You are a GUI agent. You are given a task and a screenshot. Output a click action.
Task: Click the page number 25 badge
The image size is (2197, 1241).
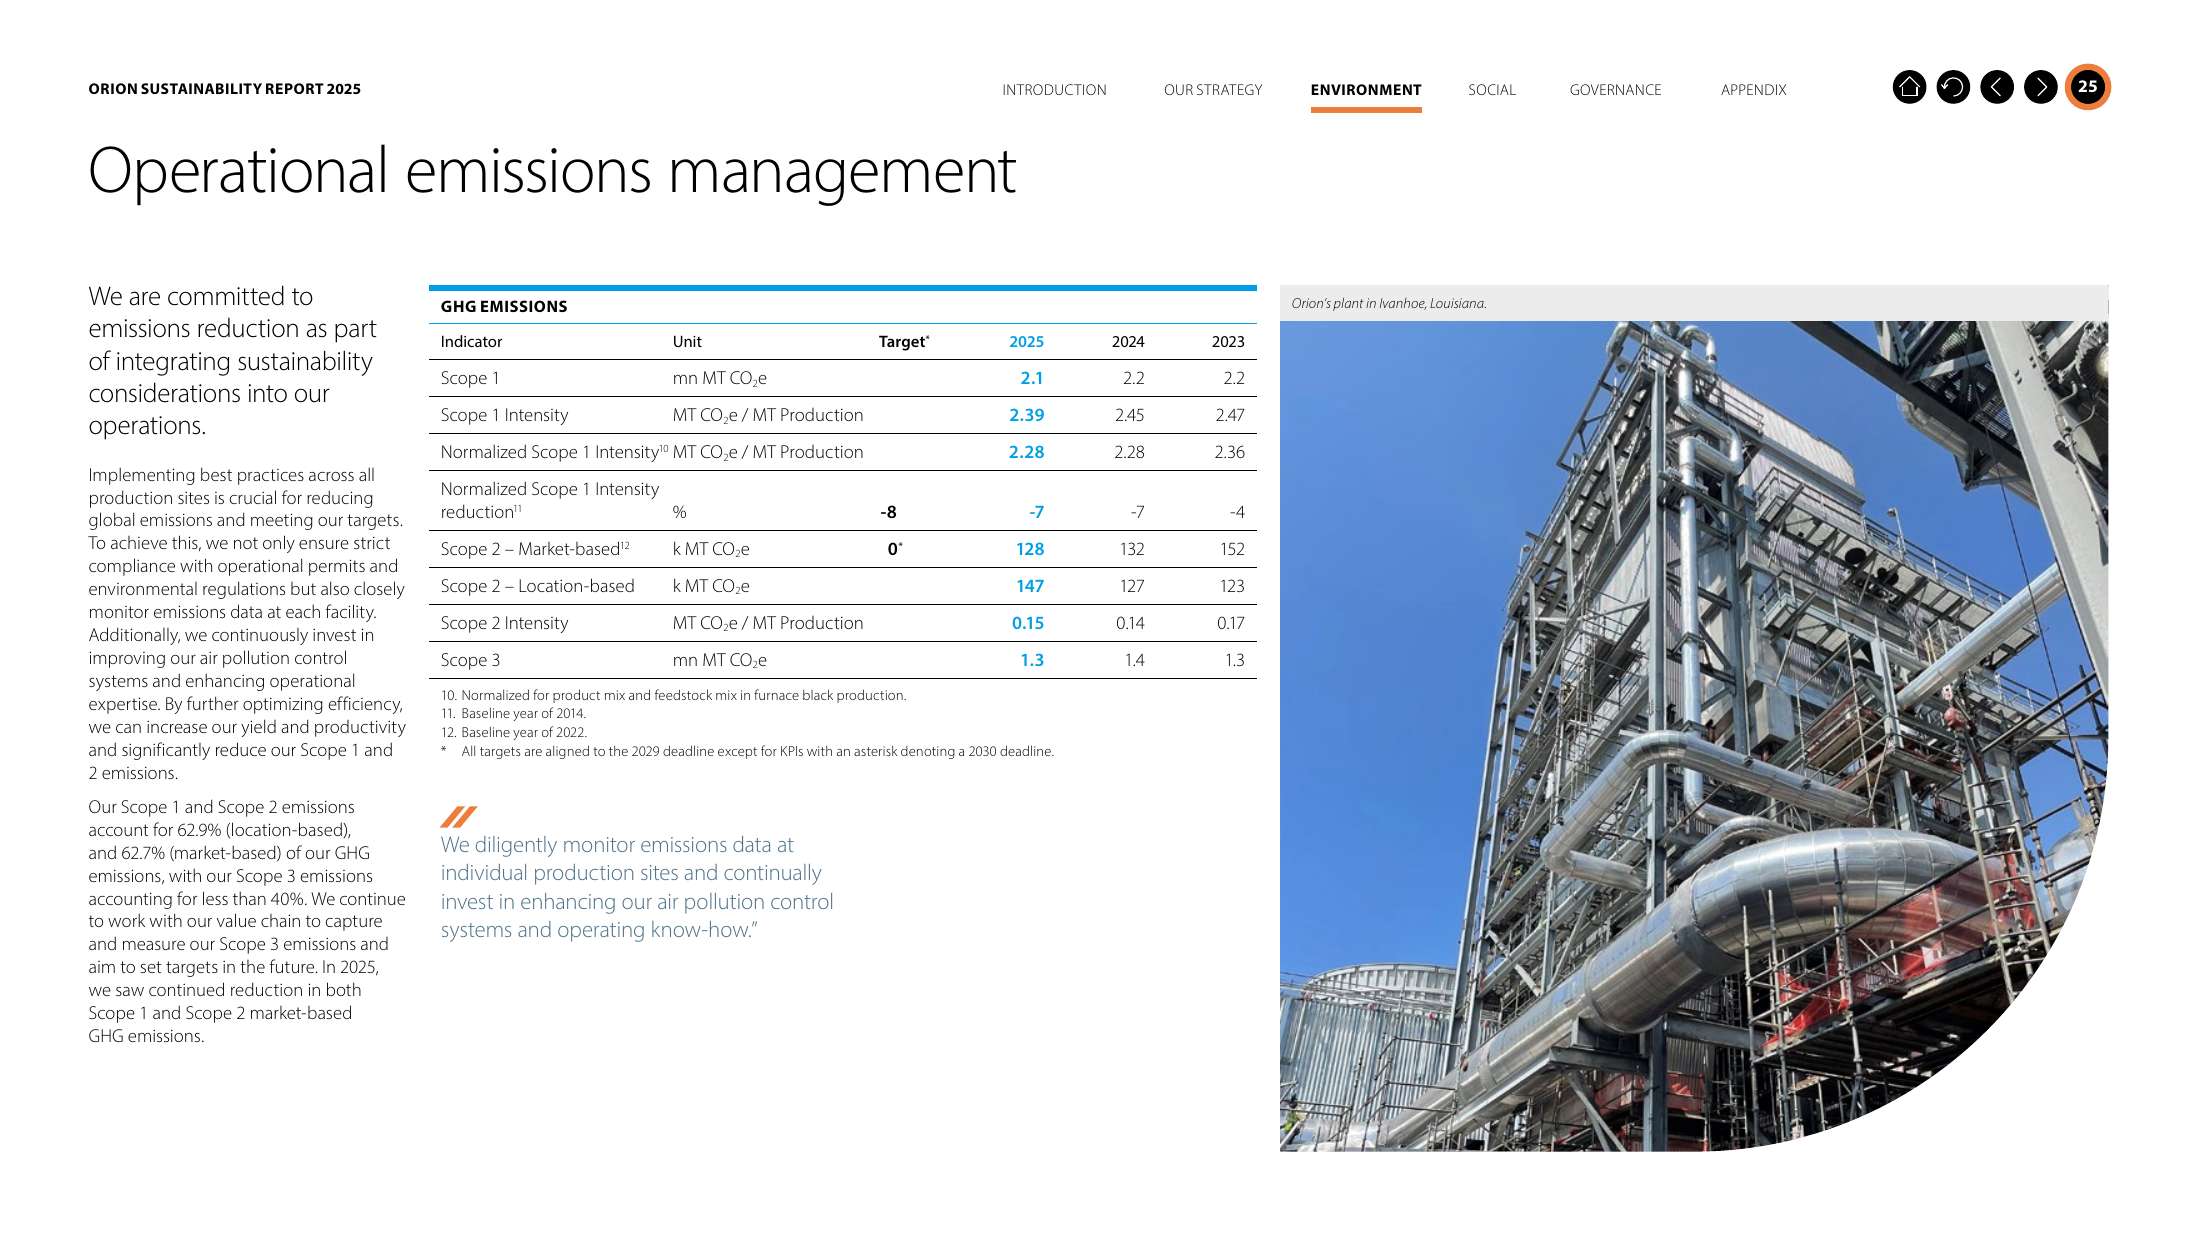click(2088, 87)
